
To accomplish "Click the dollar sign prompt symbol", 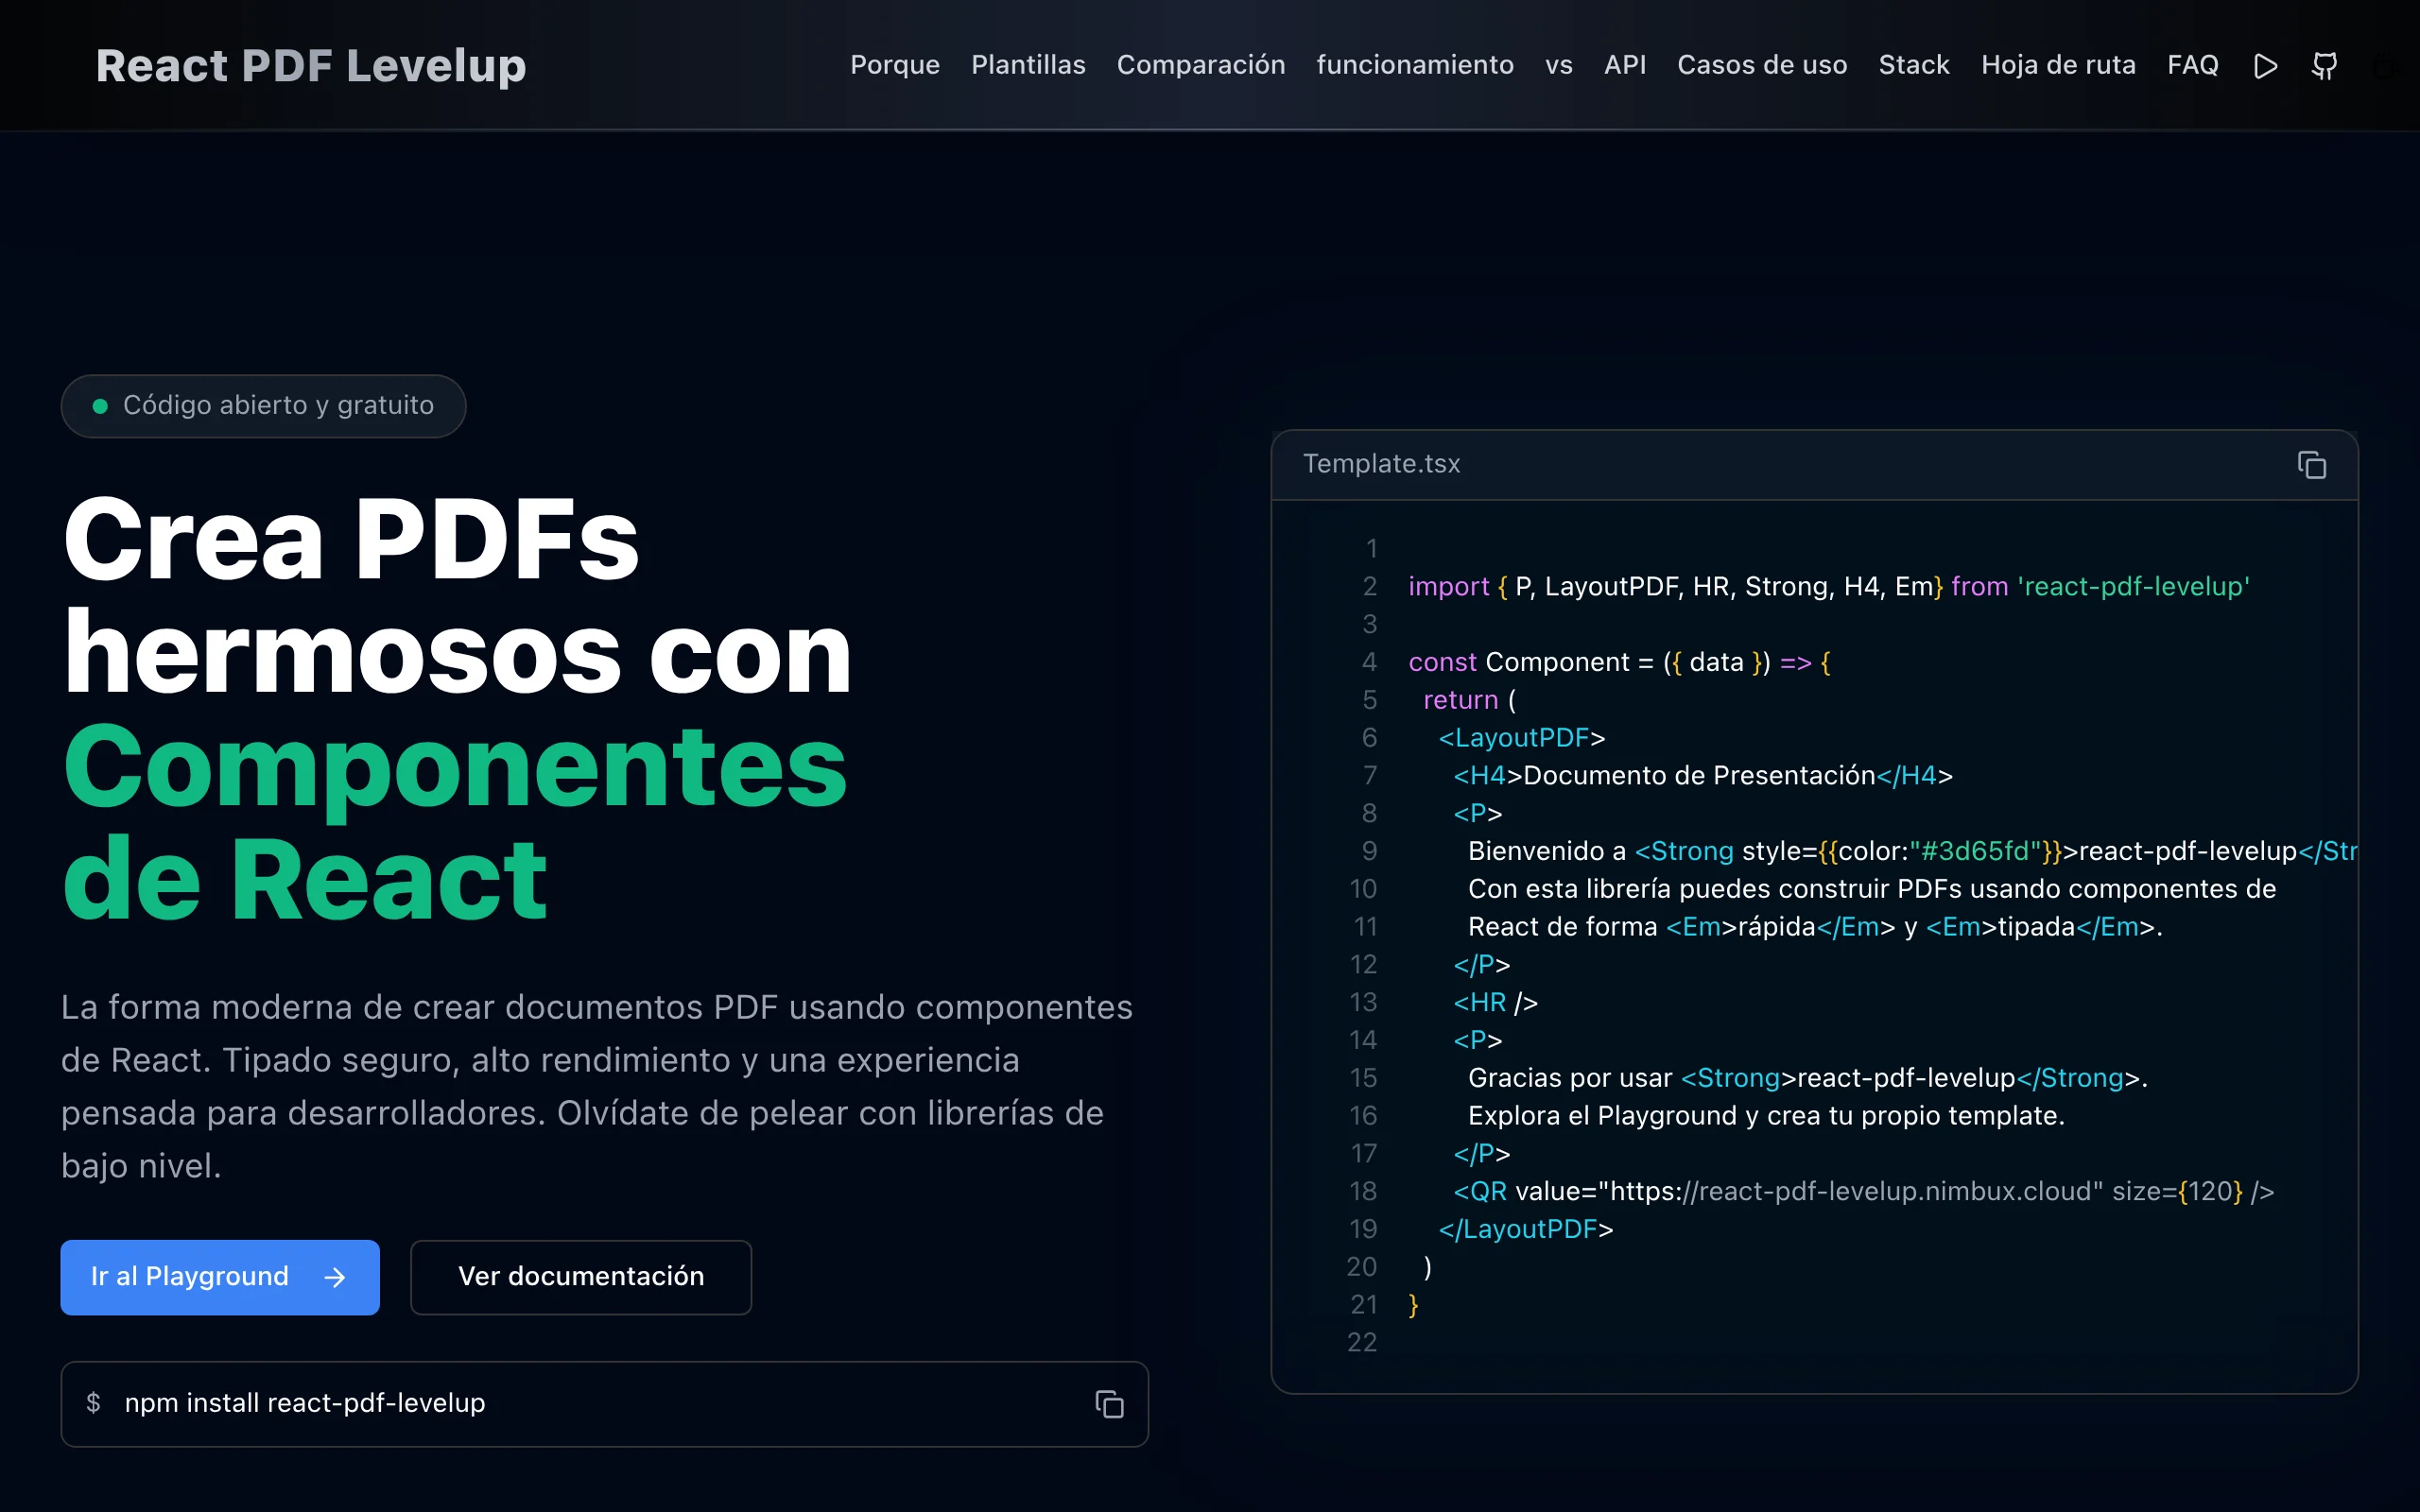I will pyautogui.click(x=93, y=1403).
